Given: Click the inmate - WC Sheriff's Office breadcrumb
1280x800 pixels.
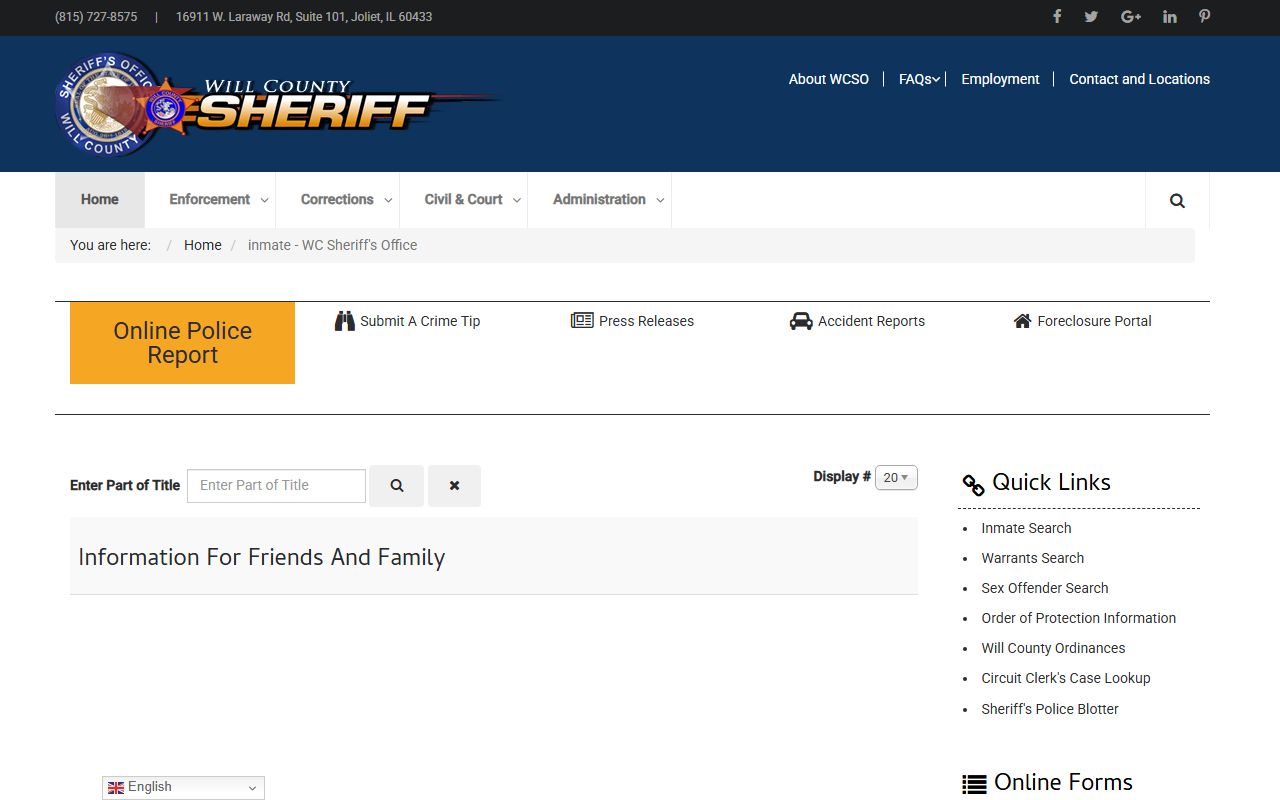Looking at the screenshot, I should (332, 245).
